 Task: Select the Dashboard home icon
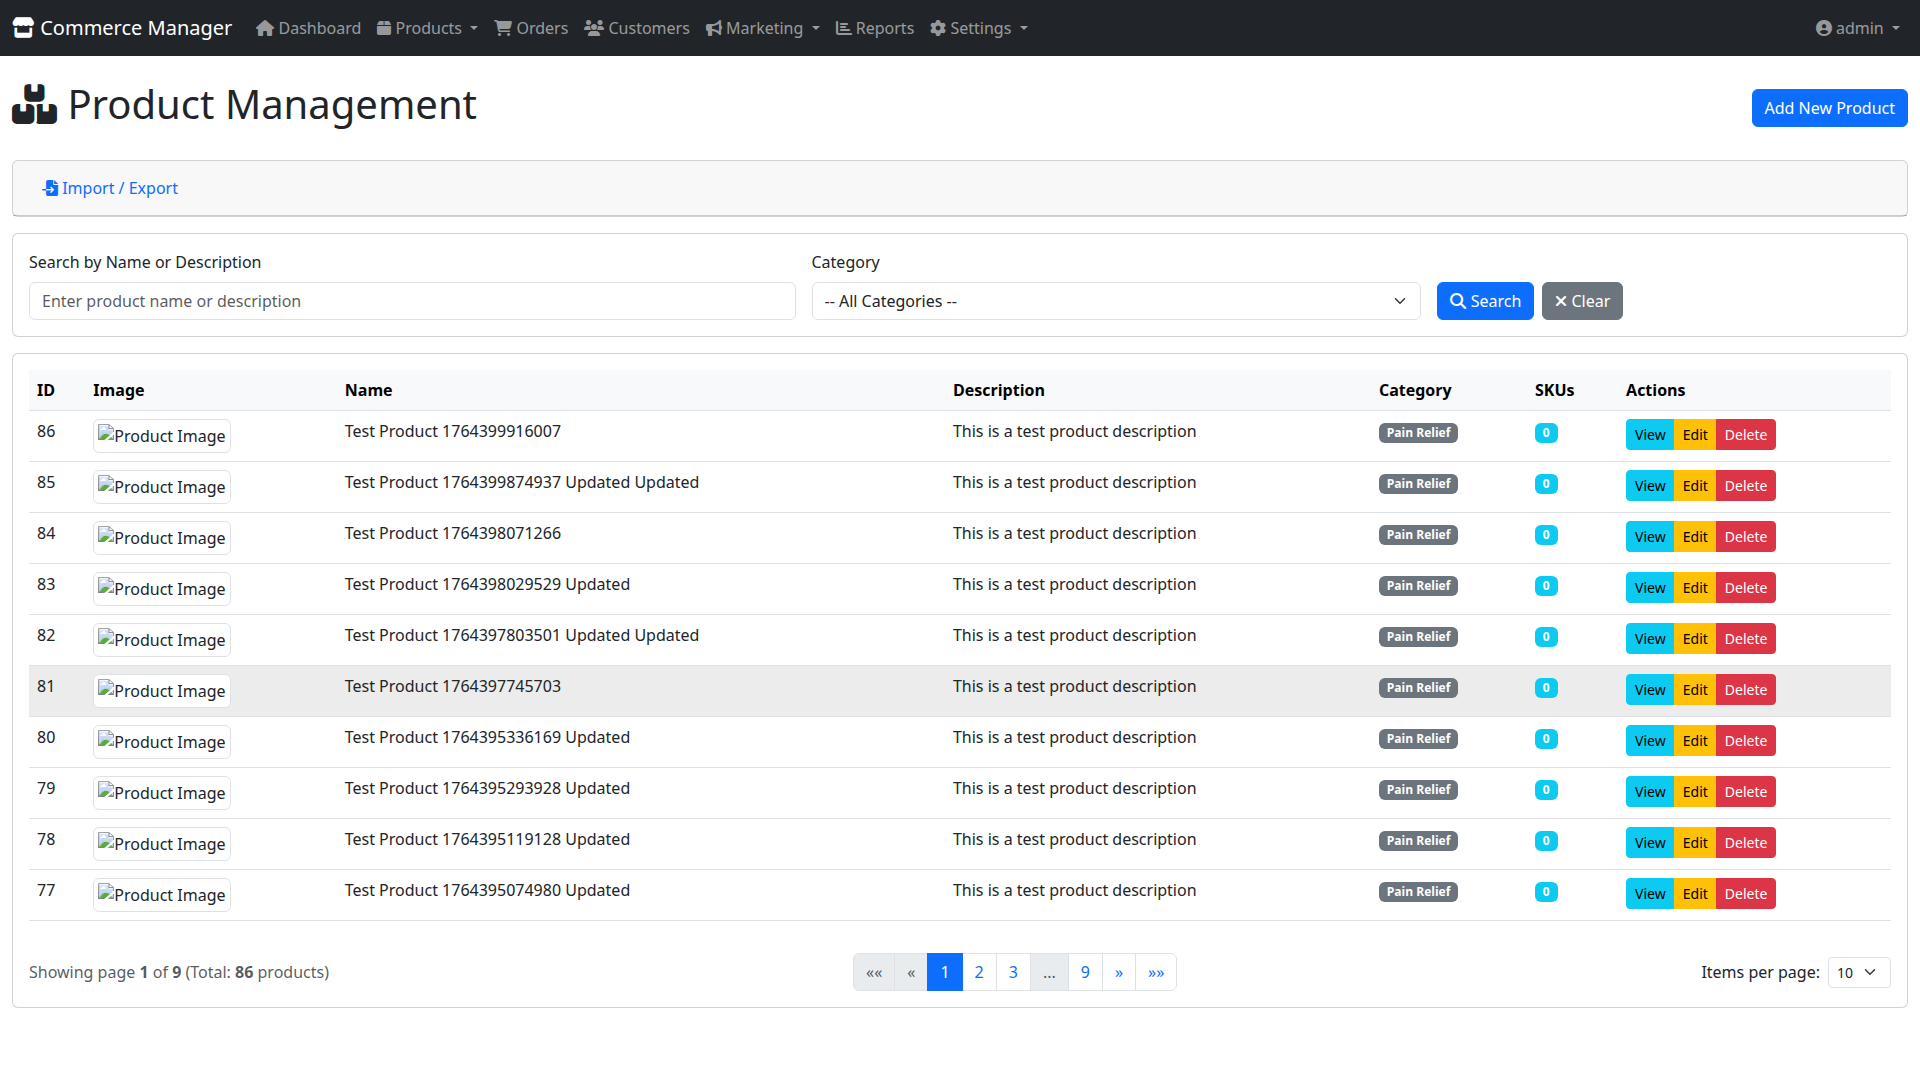265,28
